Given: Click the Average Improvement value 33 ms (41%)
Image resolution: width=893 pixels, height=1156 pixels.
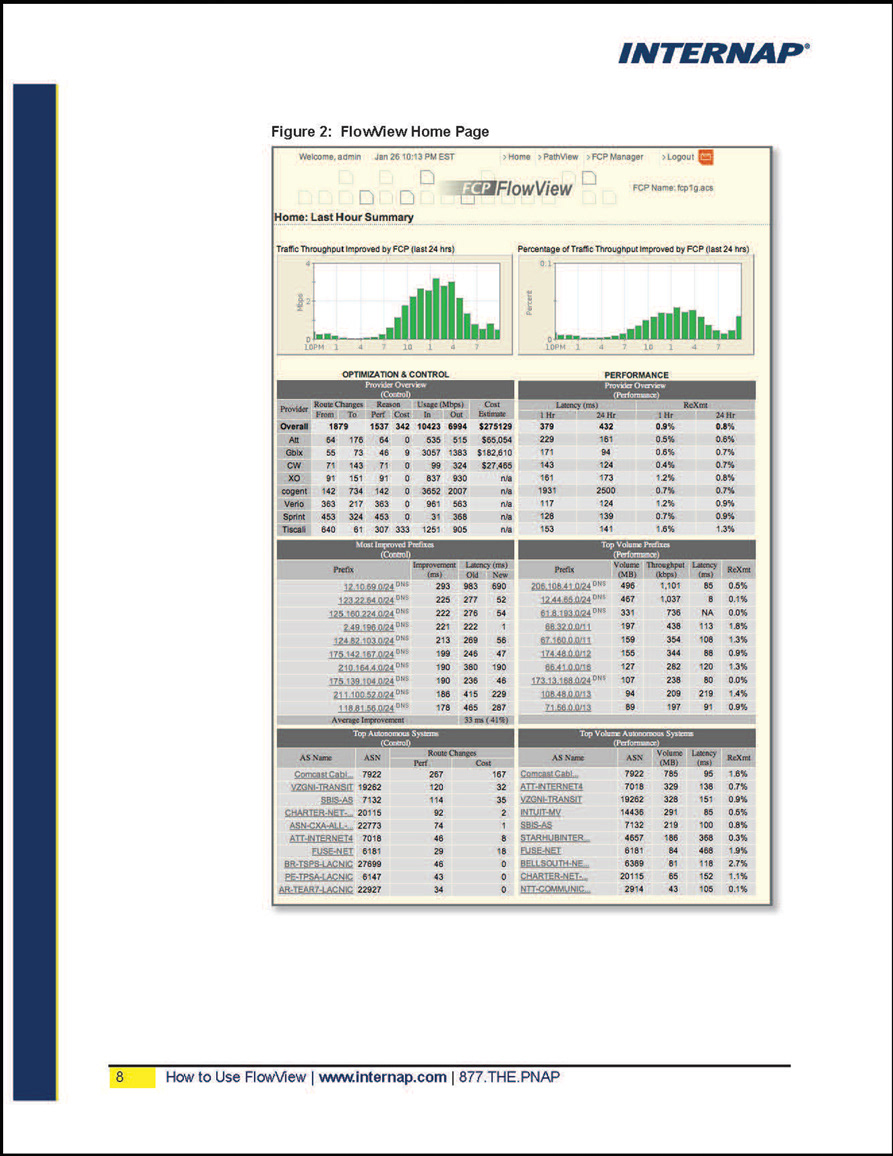Looking at the screenshot, I should coord(486,720).
